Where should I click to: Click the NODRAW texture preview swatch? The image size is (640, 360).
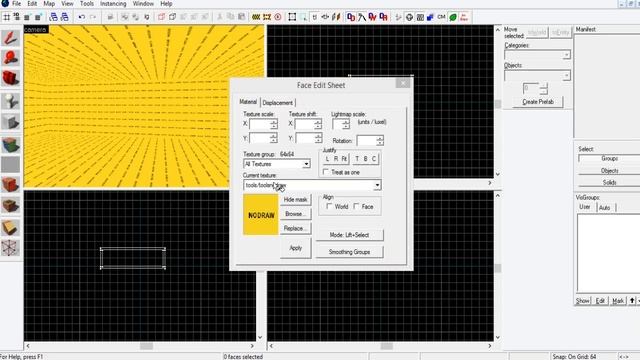pyautogui.click(x=261, y=215)
